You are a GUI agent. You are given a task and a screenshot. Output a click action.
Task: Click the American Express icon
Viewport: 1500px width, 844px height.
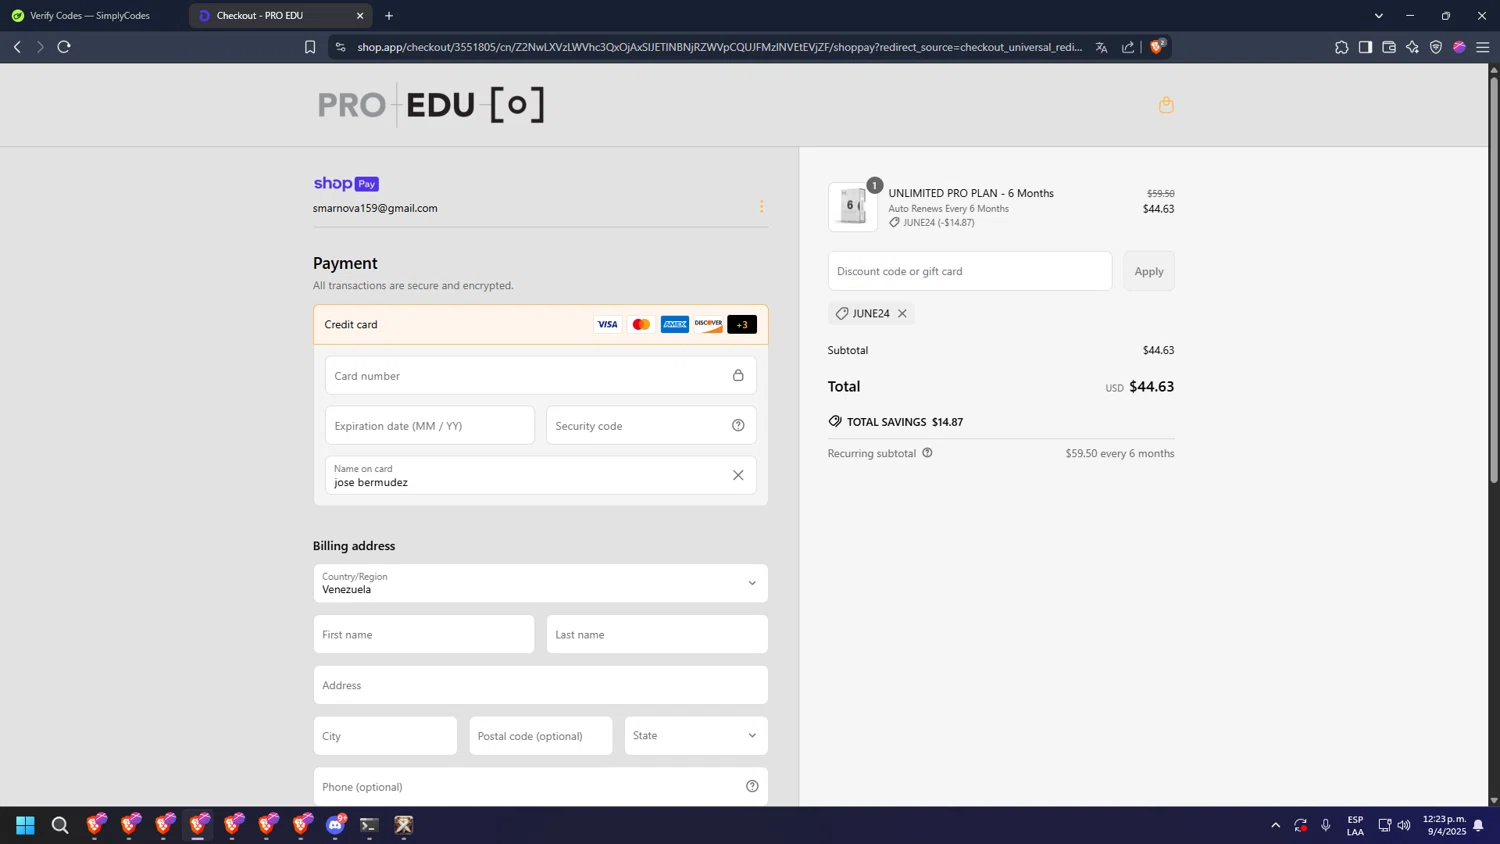[675, 324]
